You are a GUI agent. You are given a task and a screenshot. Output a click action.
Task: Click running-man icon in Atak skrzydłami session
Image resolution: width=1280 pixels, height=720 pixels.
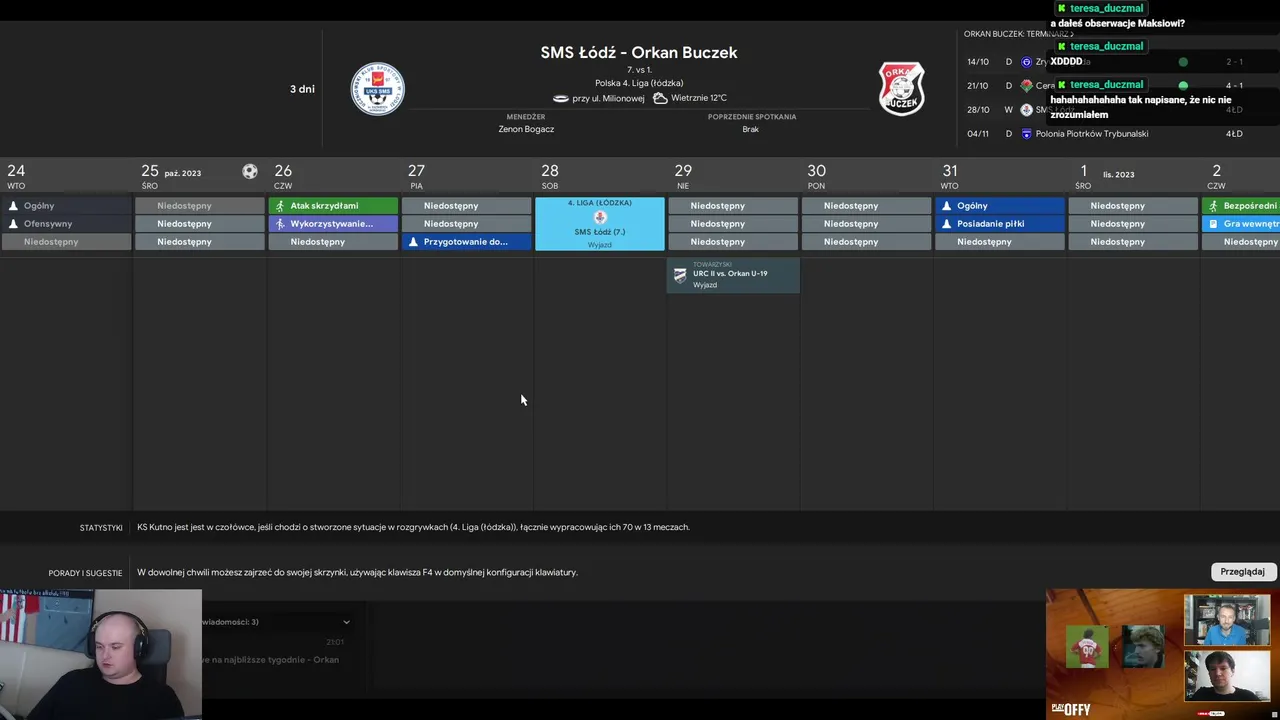[x=280, y=206]
